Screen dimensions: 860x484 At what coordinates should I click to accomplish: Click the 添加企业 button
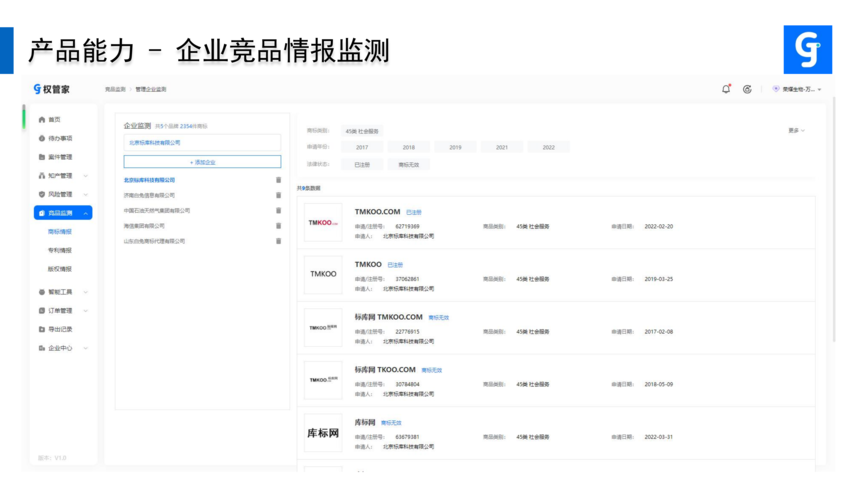[202, 162]
